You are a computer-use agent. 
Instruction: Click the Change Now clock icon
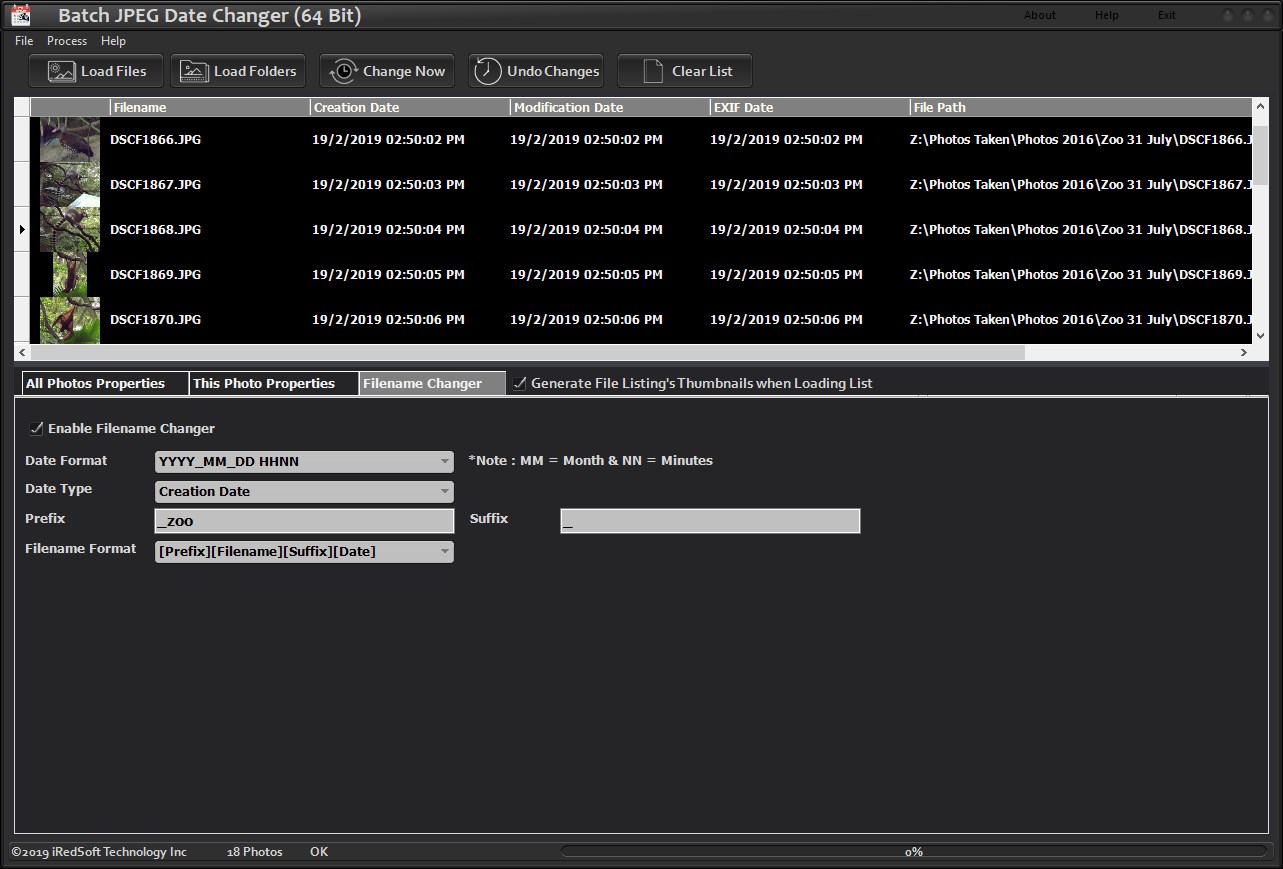tap(344, 71)
